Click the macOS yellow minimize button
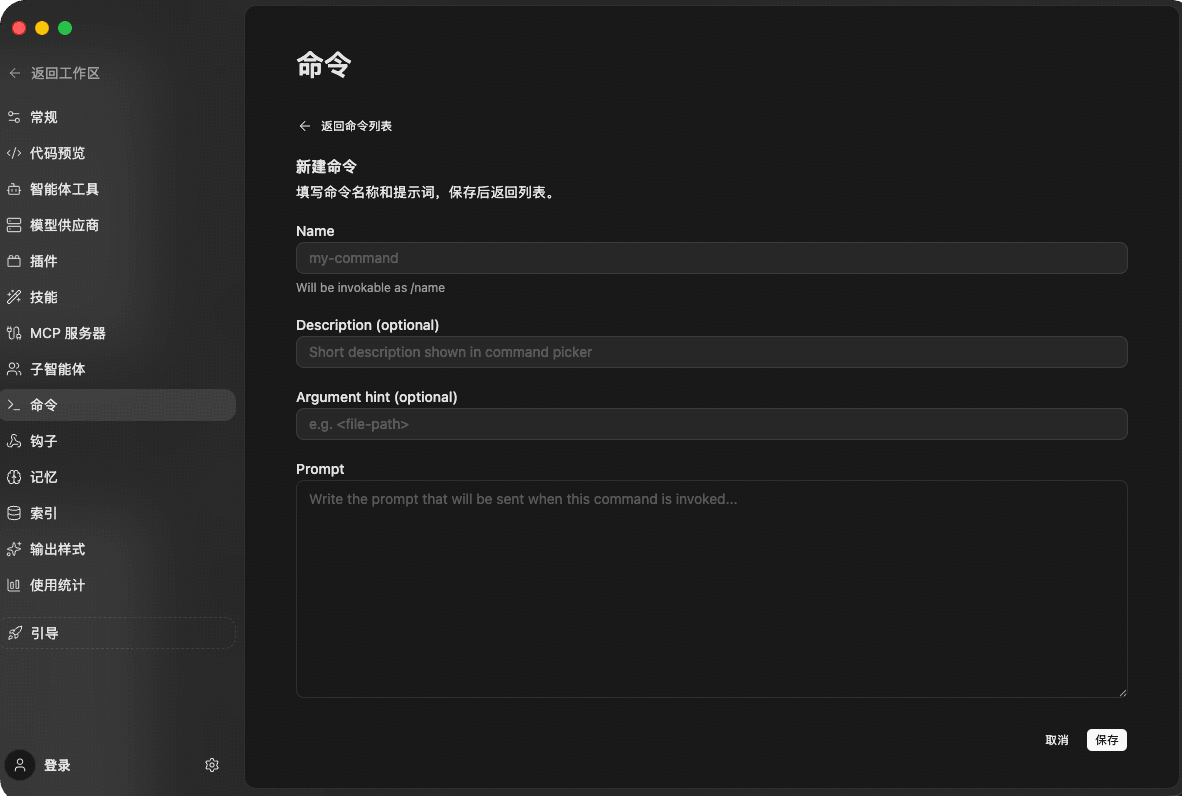 click(x=42, y=28)
